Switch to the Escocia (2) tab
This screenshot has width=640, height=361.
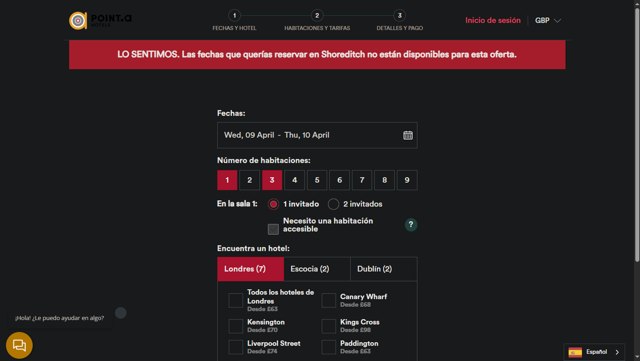[317, 269]
